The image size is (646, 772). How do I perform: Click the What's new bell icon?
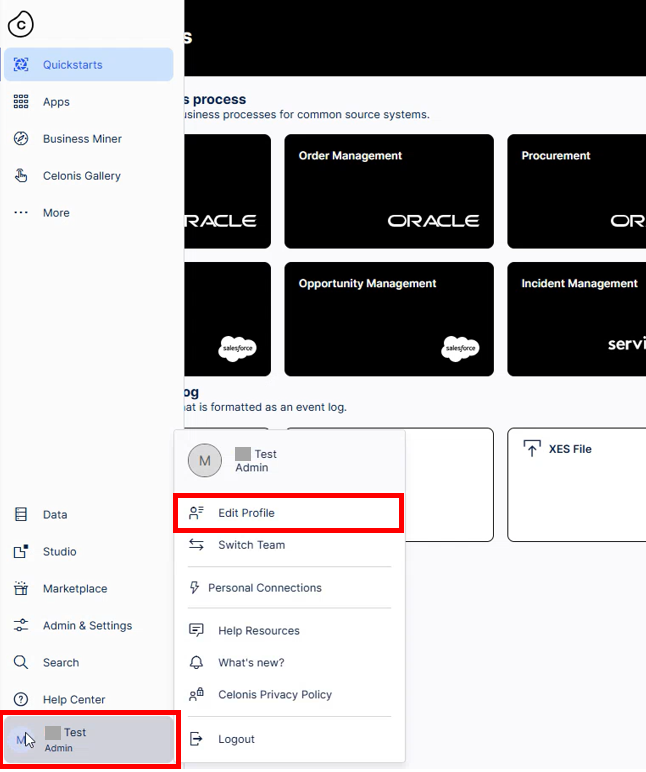coord(196,662)
